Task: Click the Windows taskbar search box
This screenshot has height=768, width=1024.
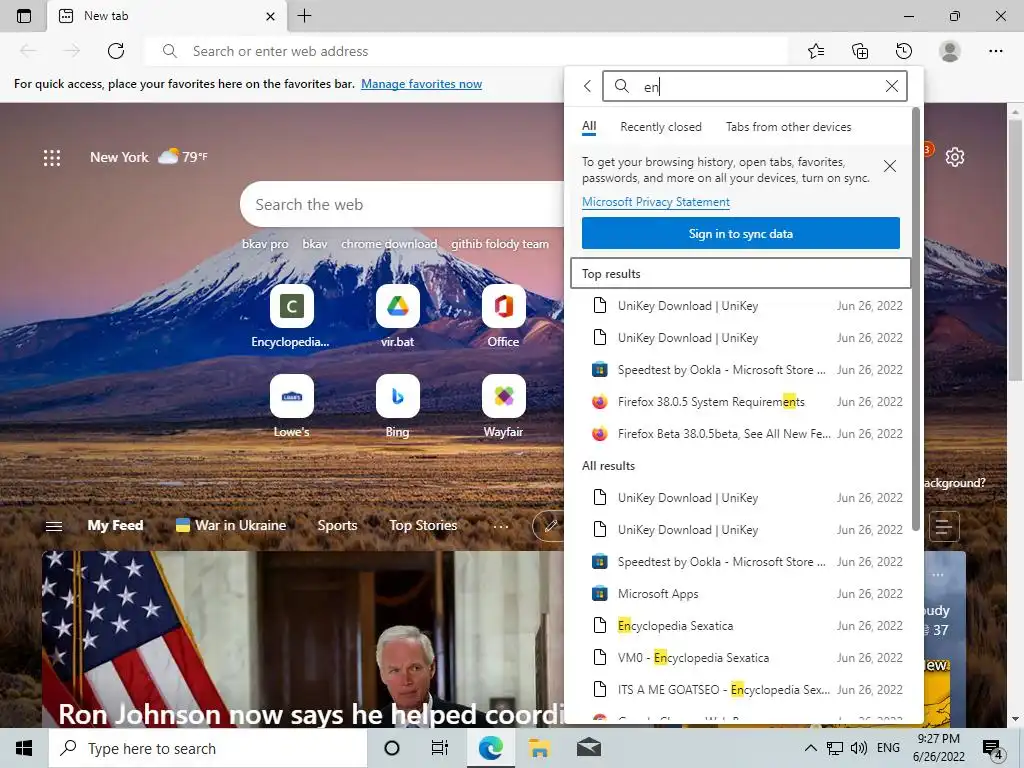Action: (208, 748)
